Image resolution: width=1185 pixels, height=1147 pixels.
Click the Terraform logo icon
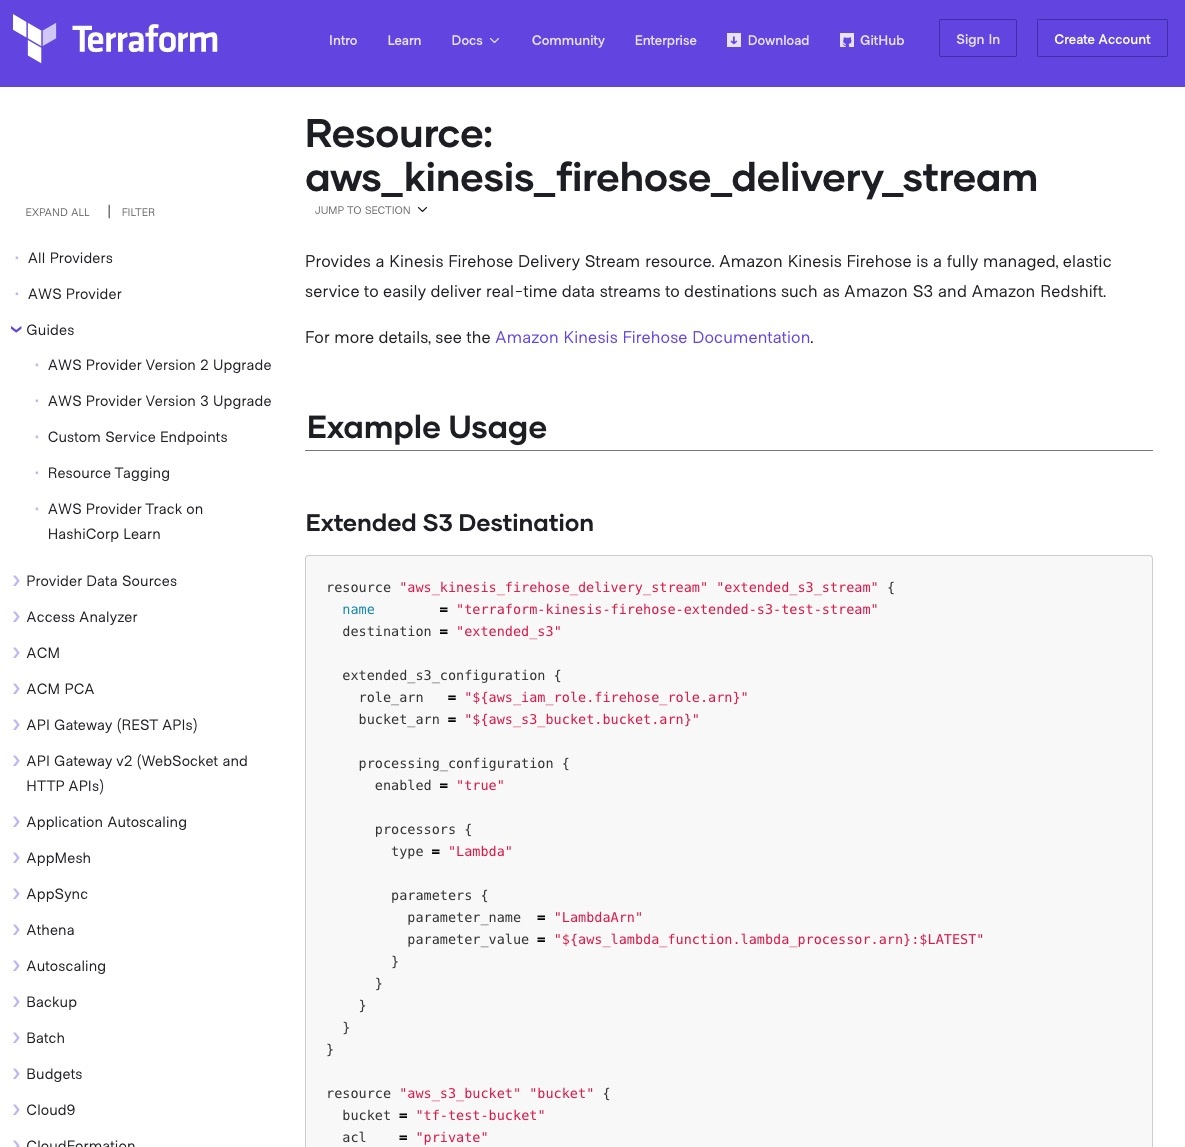pyautogui.click(x=34, y=39)
